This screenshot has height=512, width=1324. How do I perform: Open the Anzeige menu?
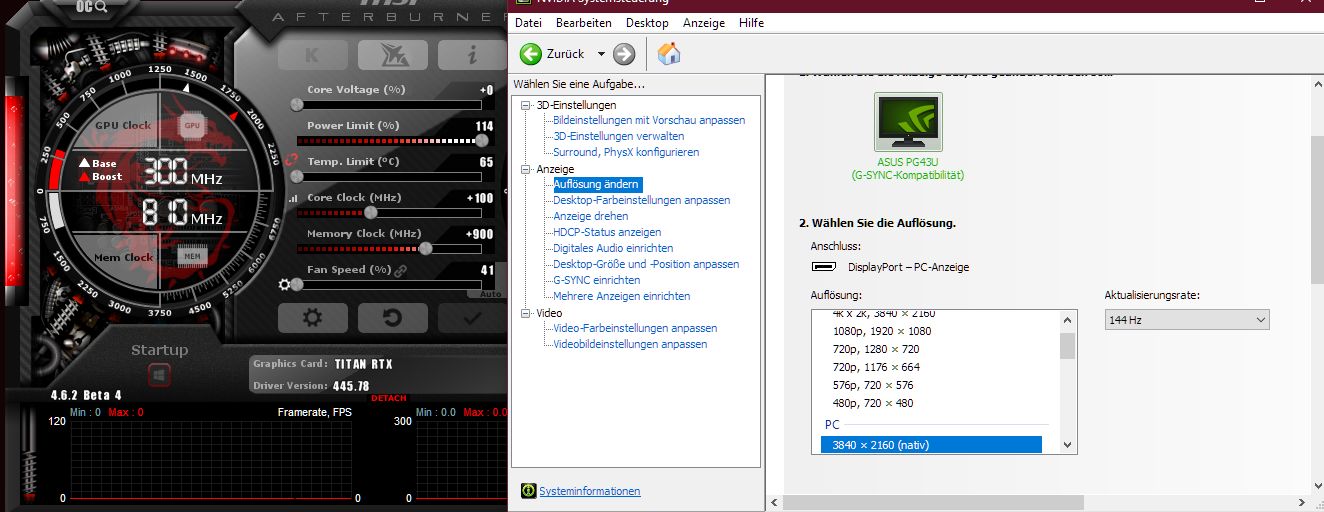[x=704, y=22]
